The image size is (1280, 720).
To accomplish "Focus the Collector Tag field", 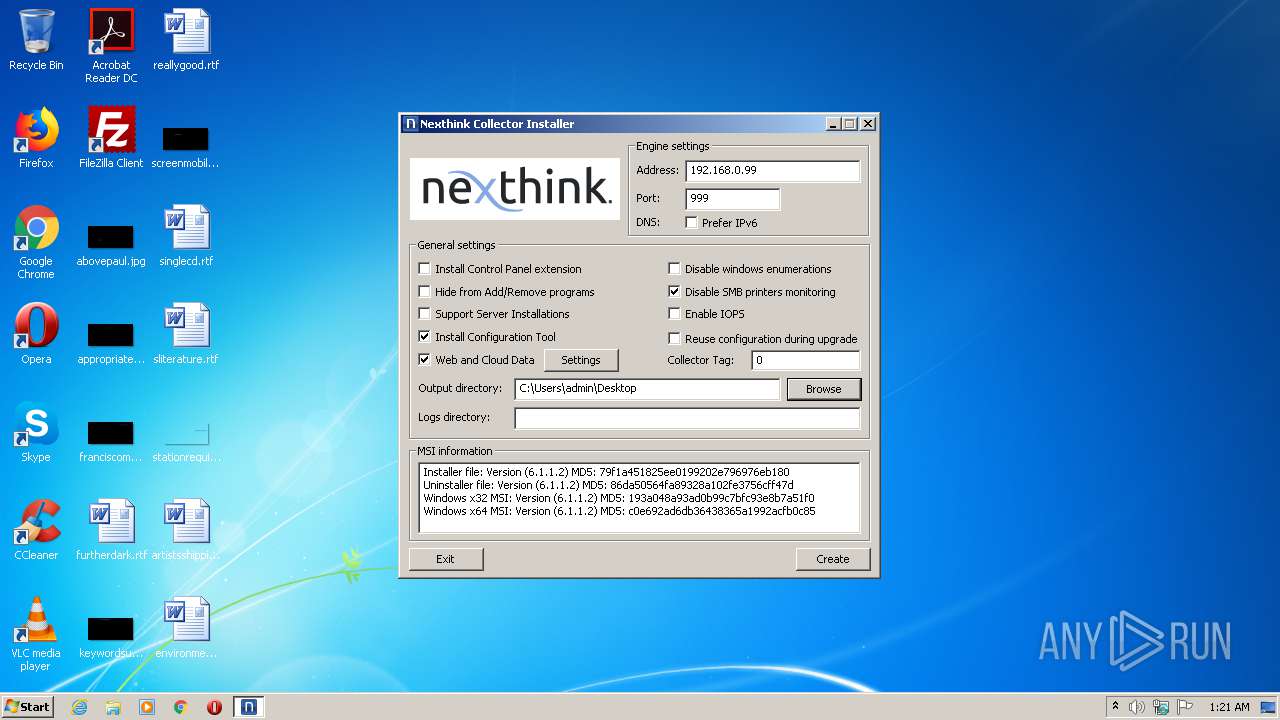I will (x=805, y=360).
